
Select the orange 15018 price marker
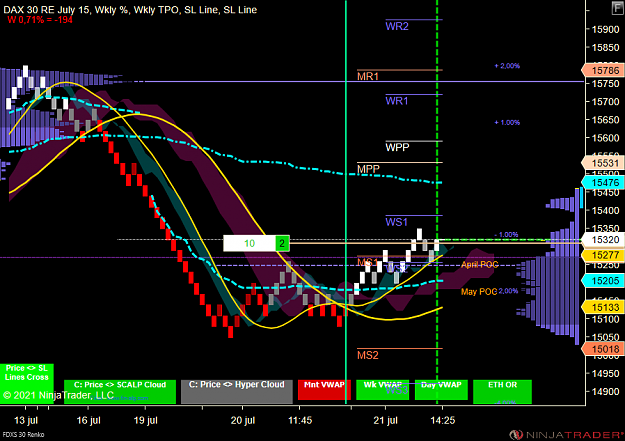tap(603, 349)
